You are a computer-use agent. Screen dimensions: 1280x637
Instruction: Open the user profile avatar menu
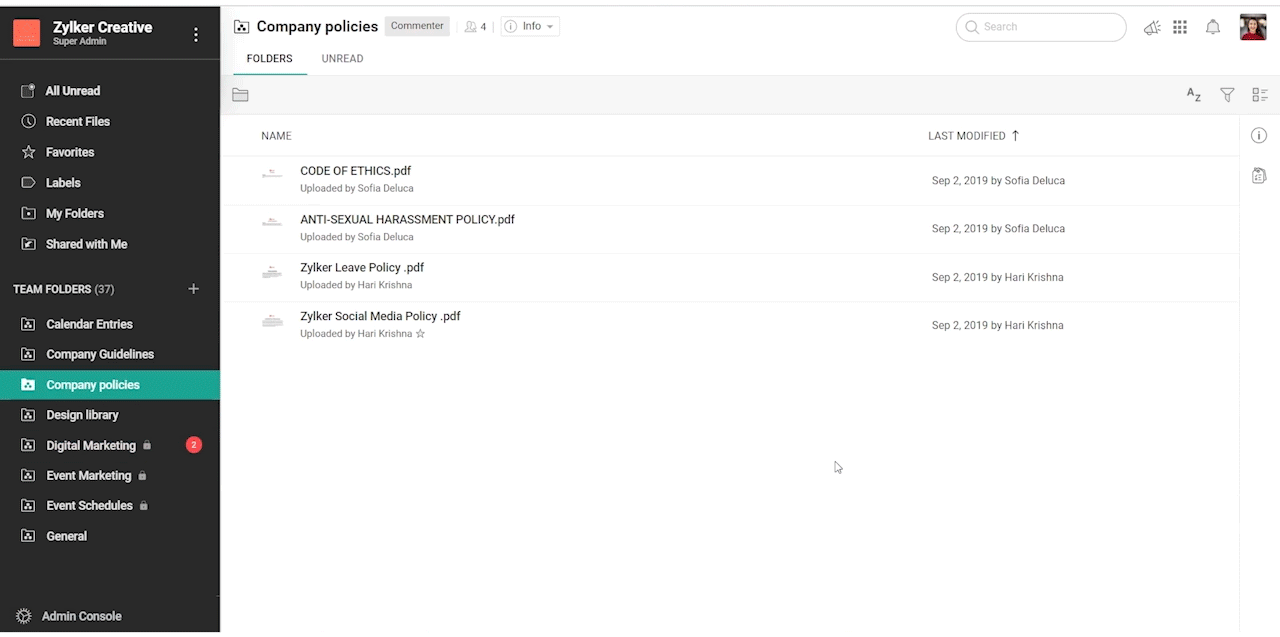pos(1253,28)
